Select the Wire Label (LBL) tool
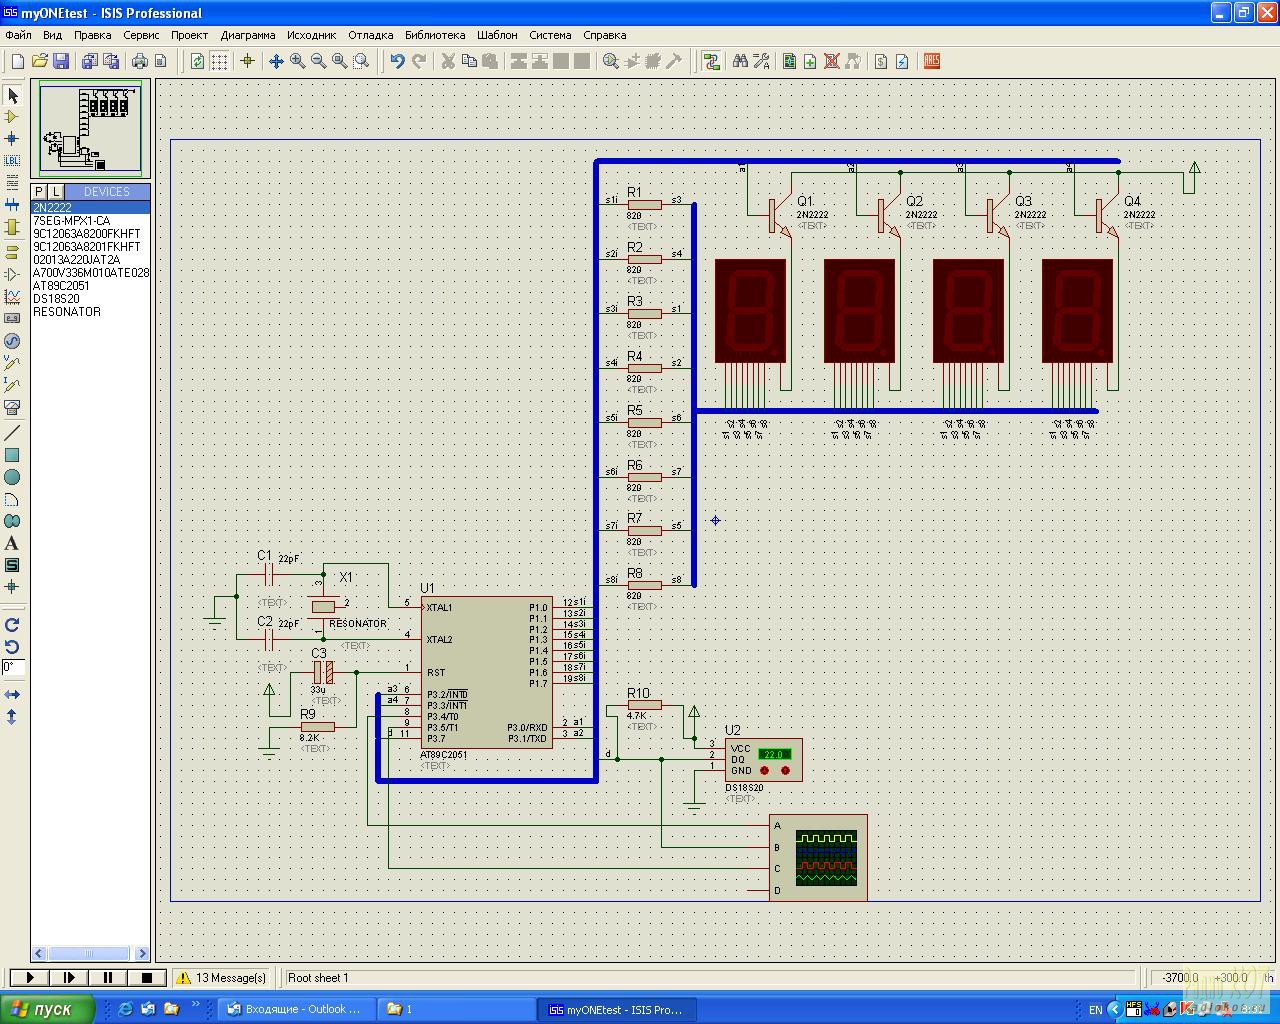Image resolution: width=1280 pixels, height=1024 pixels. tap(12, 161)
